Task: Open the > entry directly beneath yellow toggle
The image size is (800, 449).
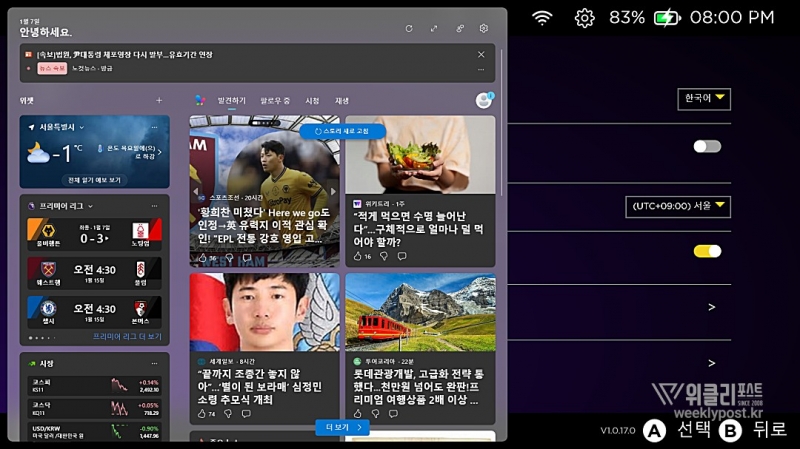Action: point(712,307)
